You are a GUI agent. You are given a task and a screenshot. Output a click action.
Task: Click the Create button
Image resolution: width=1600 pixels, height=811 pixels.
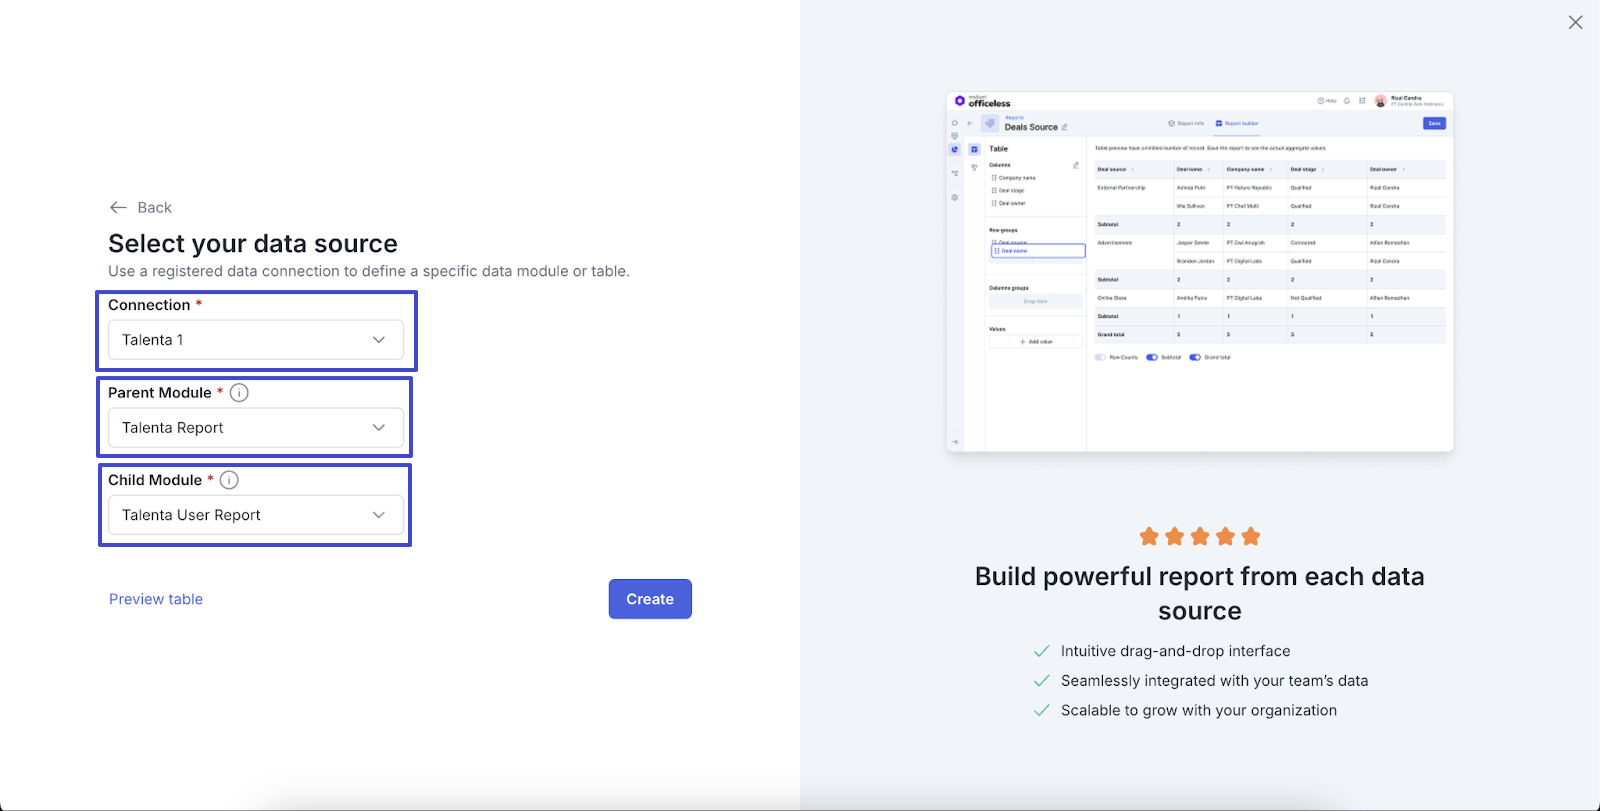pyautogui.click(x=650, y=599)
